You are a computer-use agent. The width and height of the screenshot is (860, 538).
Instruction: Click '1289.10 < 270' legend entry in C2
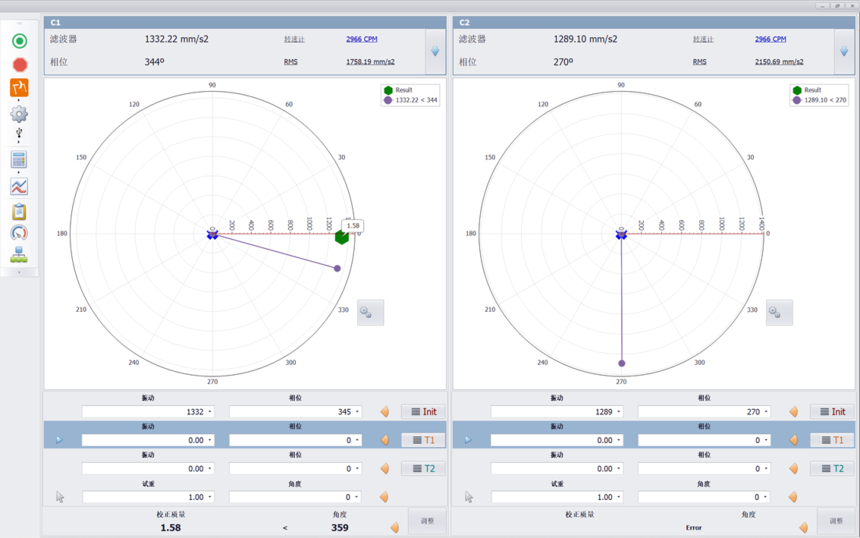tap(819, 100)
